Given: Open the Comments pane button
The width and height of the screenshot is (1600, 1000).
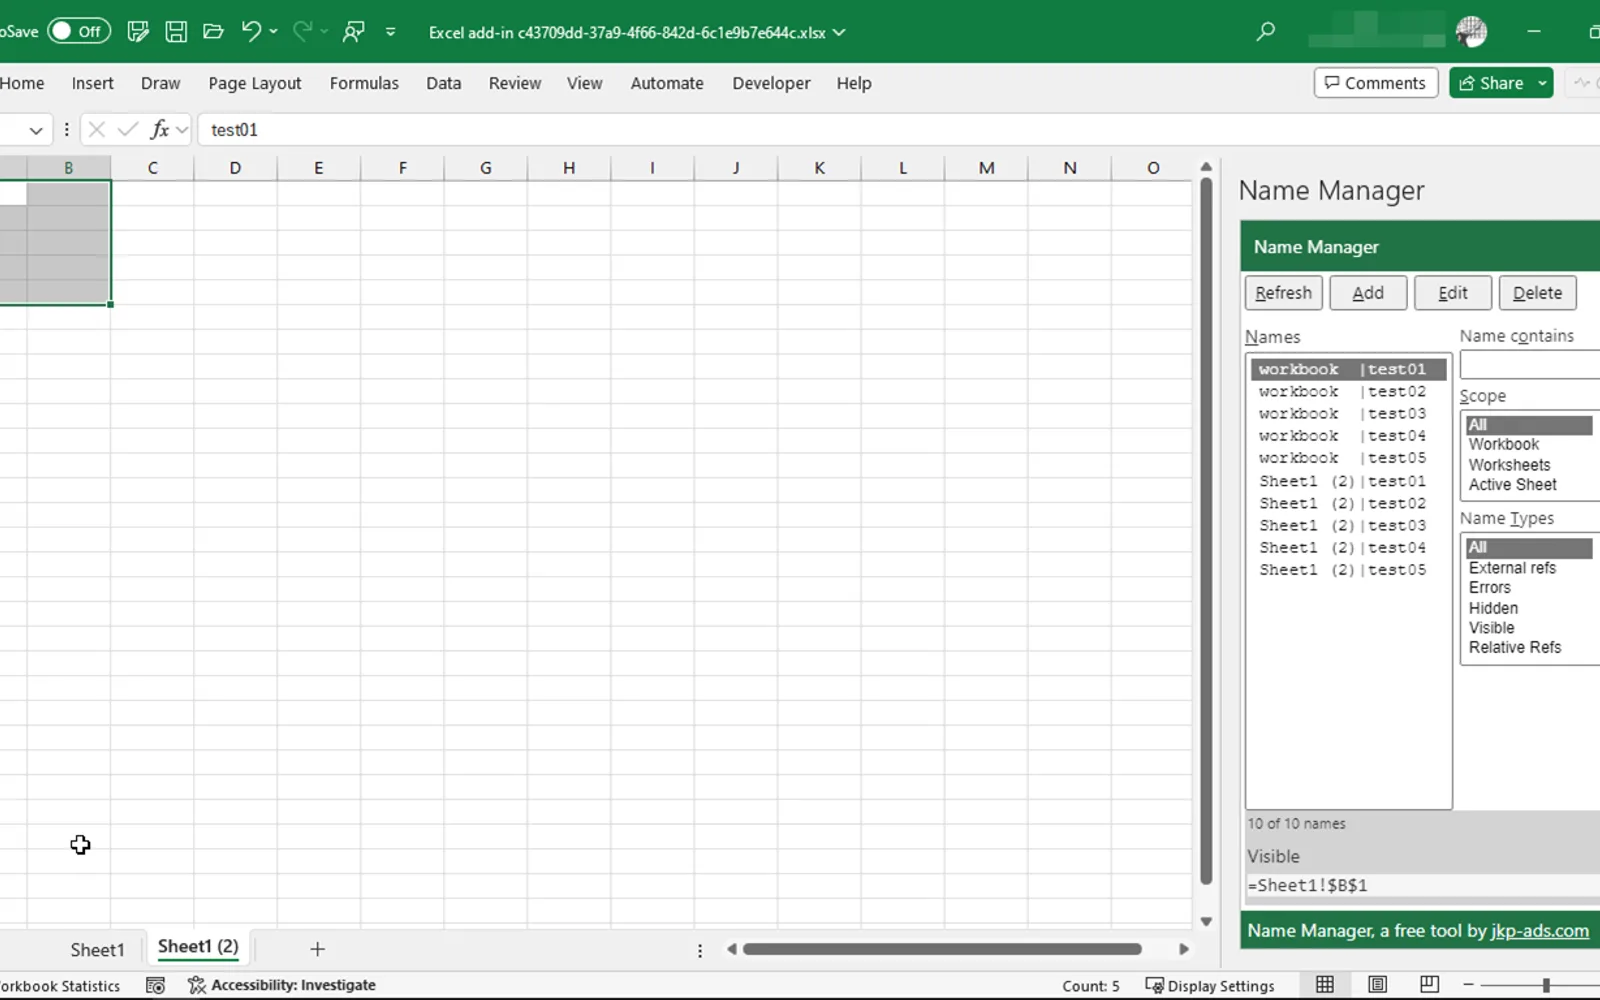Looking at the screenshot, I should (1376, 83).
